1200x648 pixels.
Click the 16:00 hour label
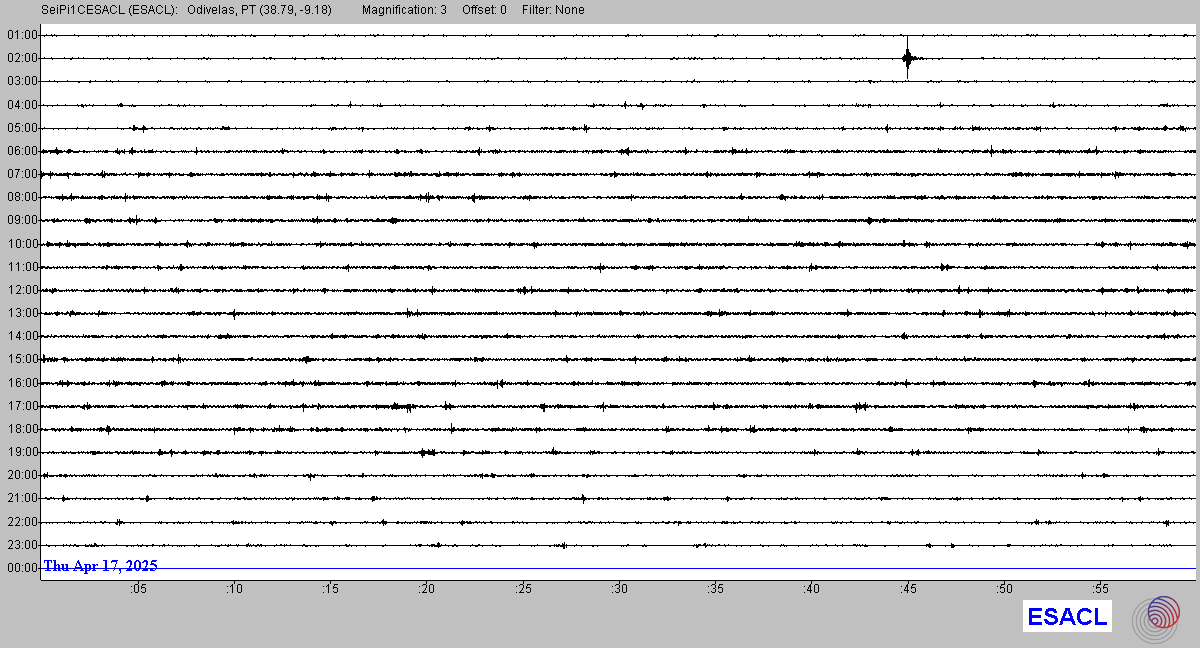click(22, 383)
